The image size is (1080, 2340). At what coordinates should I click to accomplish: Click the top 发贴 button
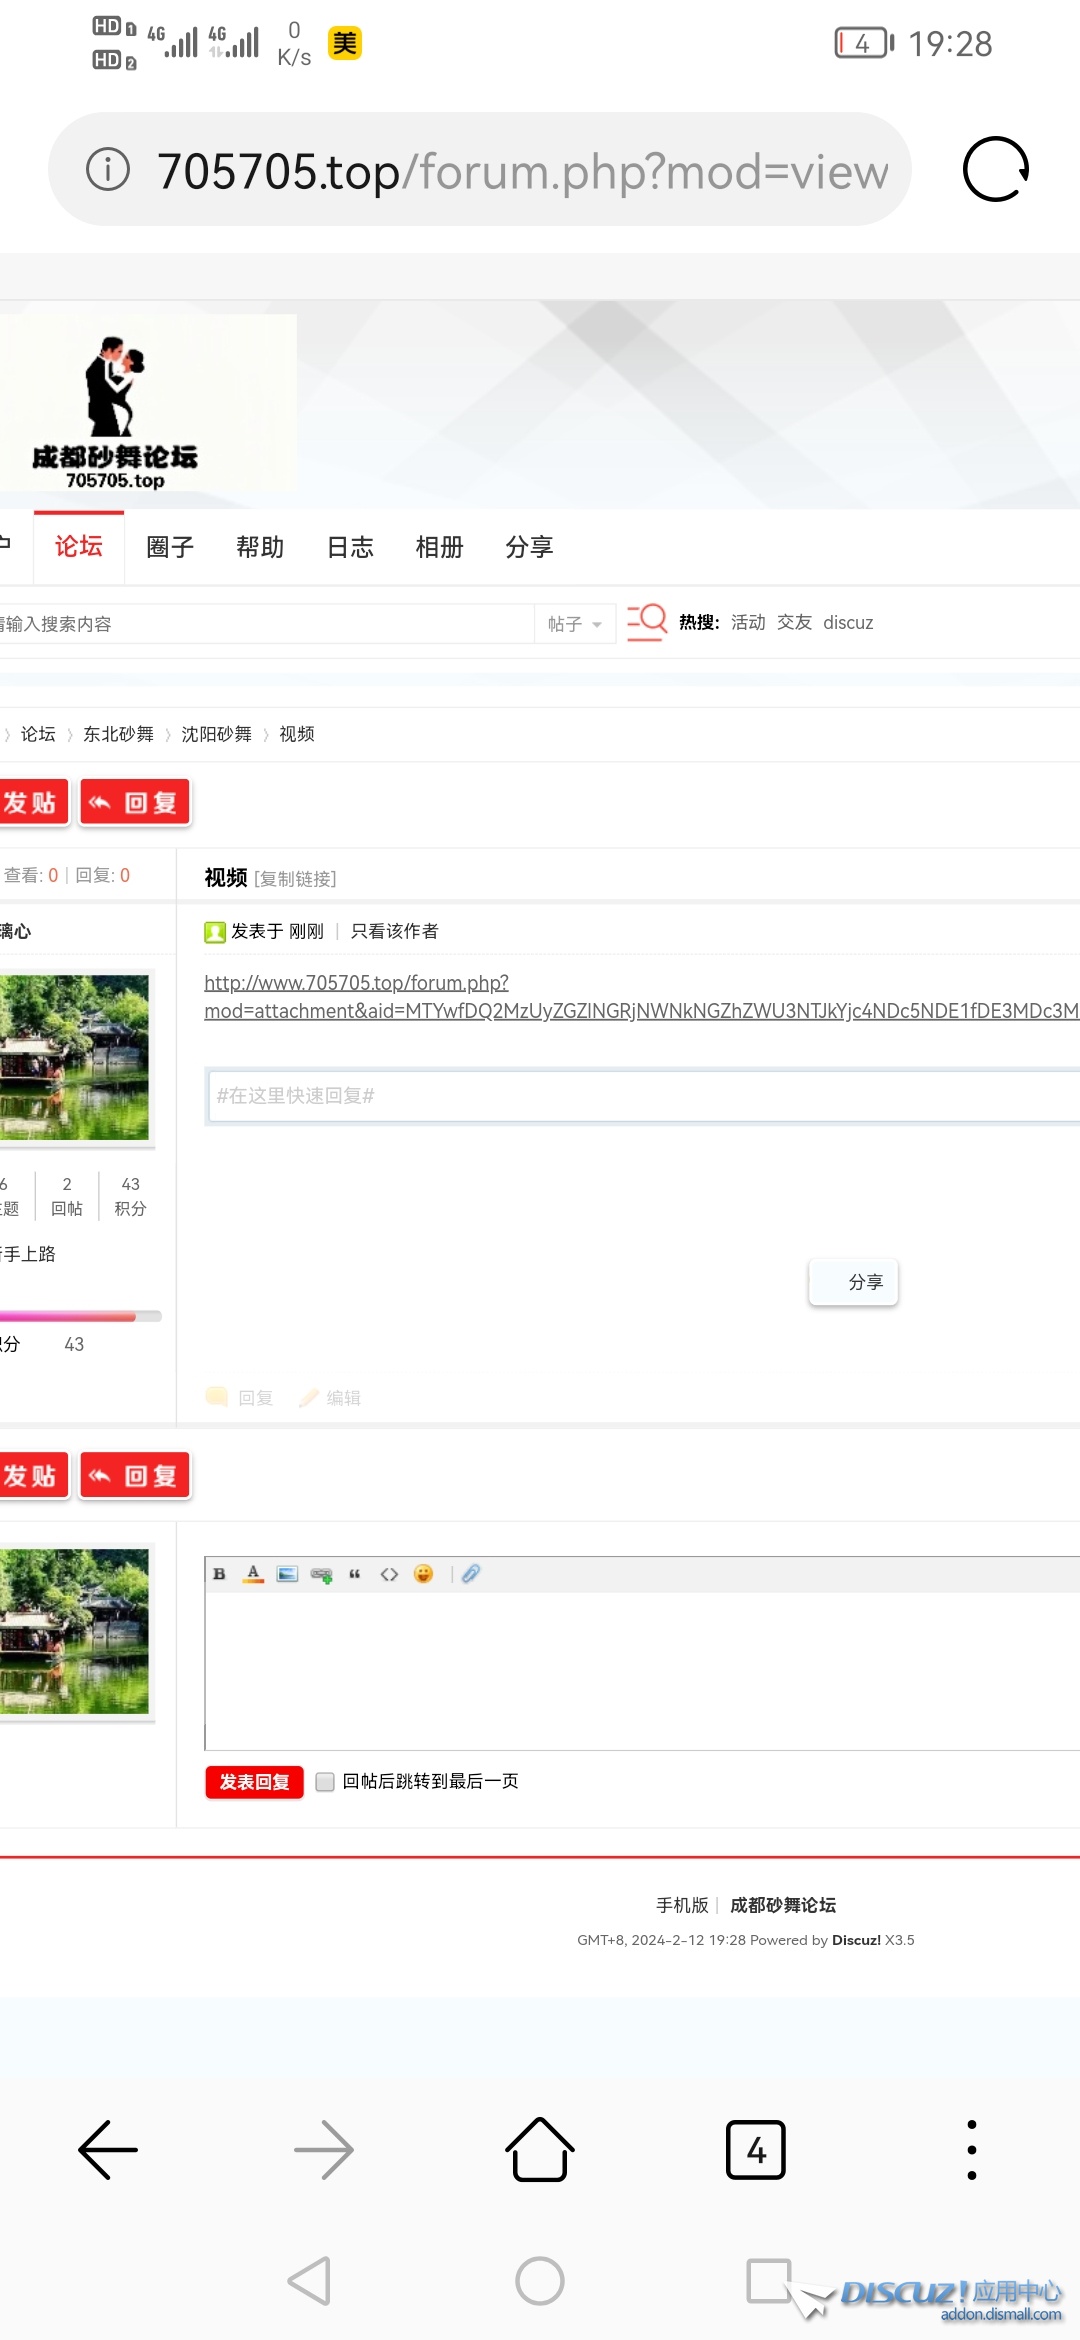[33, 802]
